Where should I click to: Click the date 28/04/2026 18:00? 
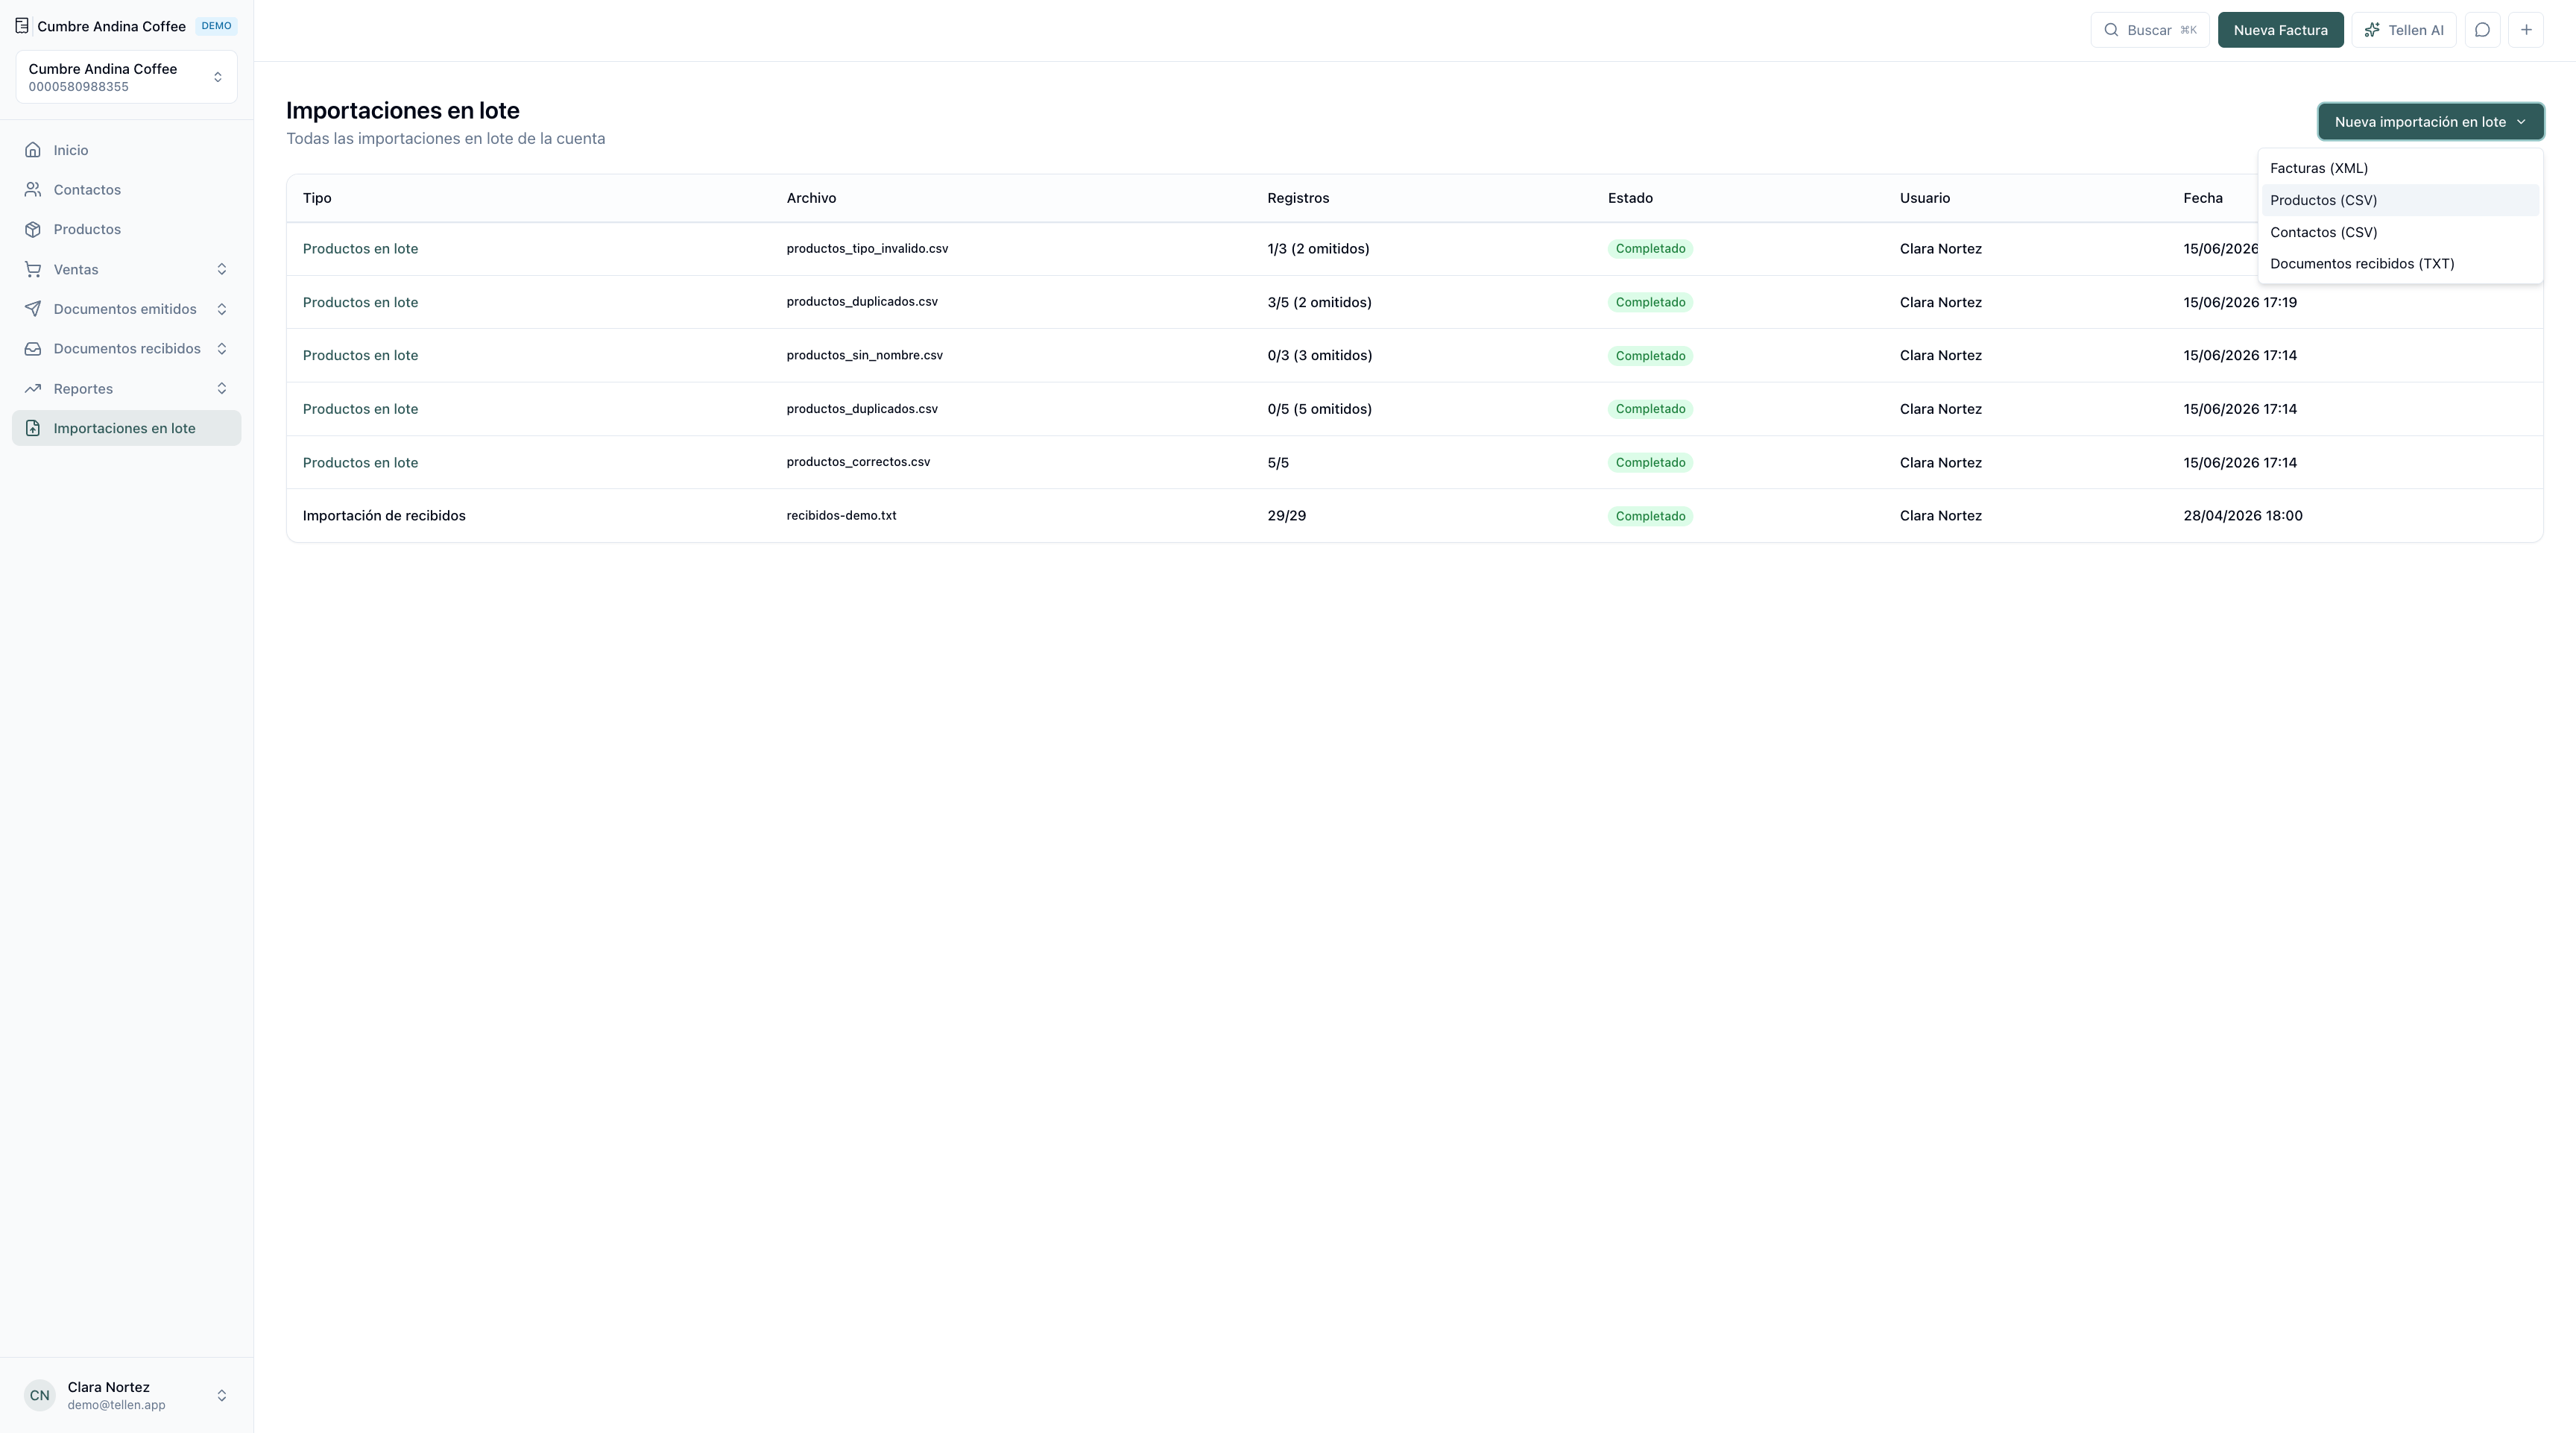pyautogui.click(x=2243, y=516)
